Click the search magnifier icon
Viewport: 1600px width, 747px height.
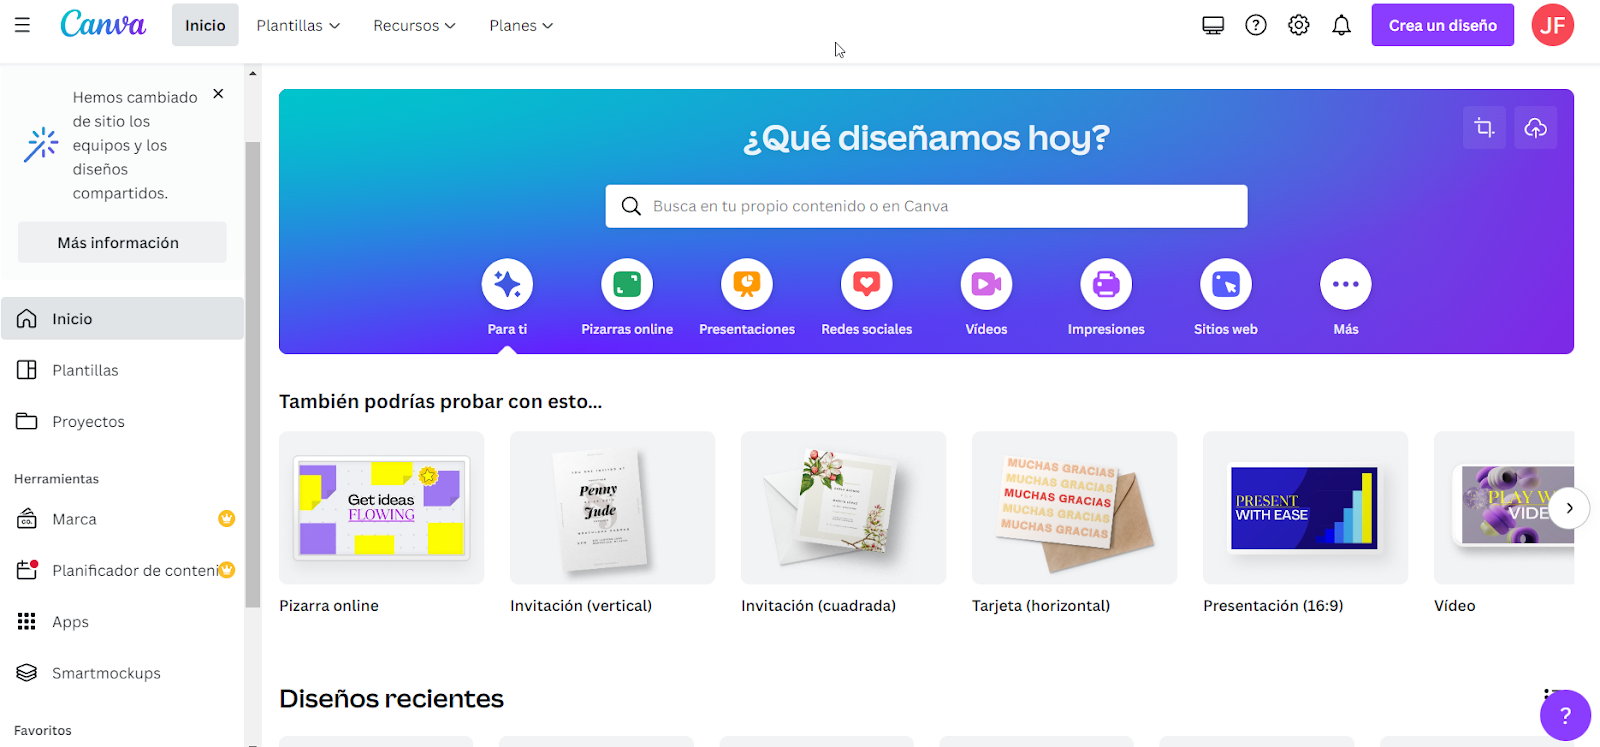click(x=631, y=206)
